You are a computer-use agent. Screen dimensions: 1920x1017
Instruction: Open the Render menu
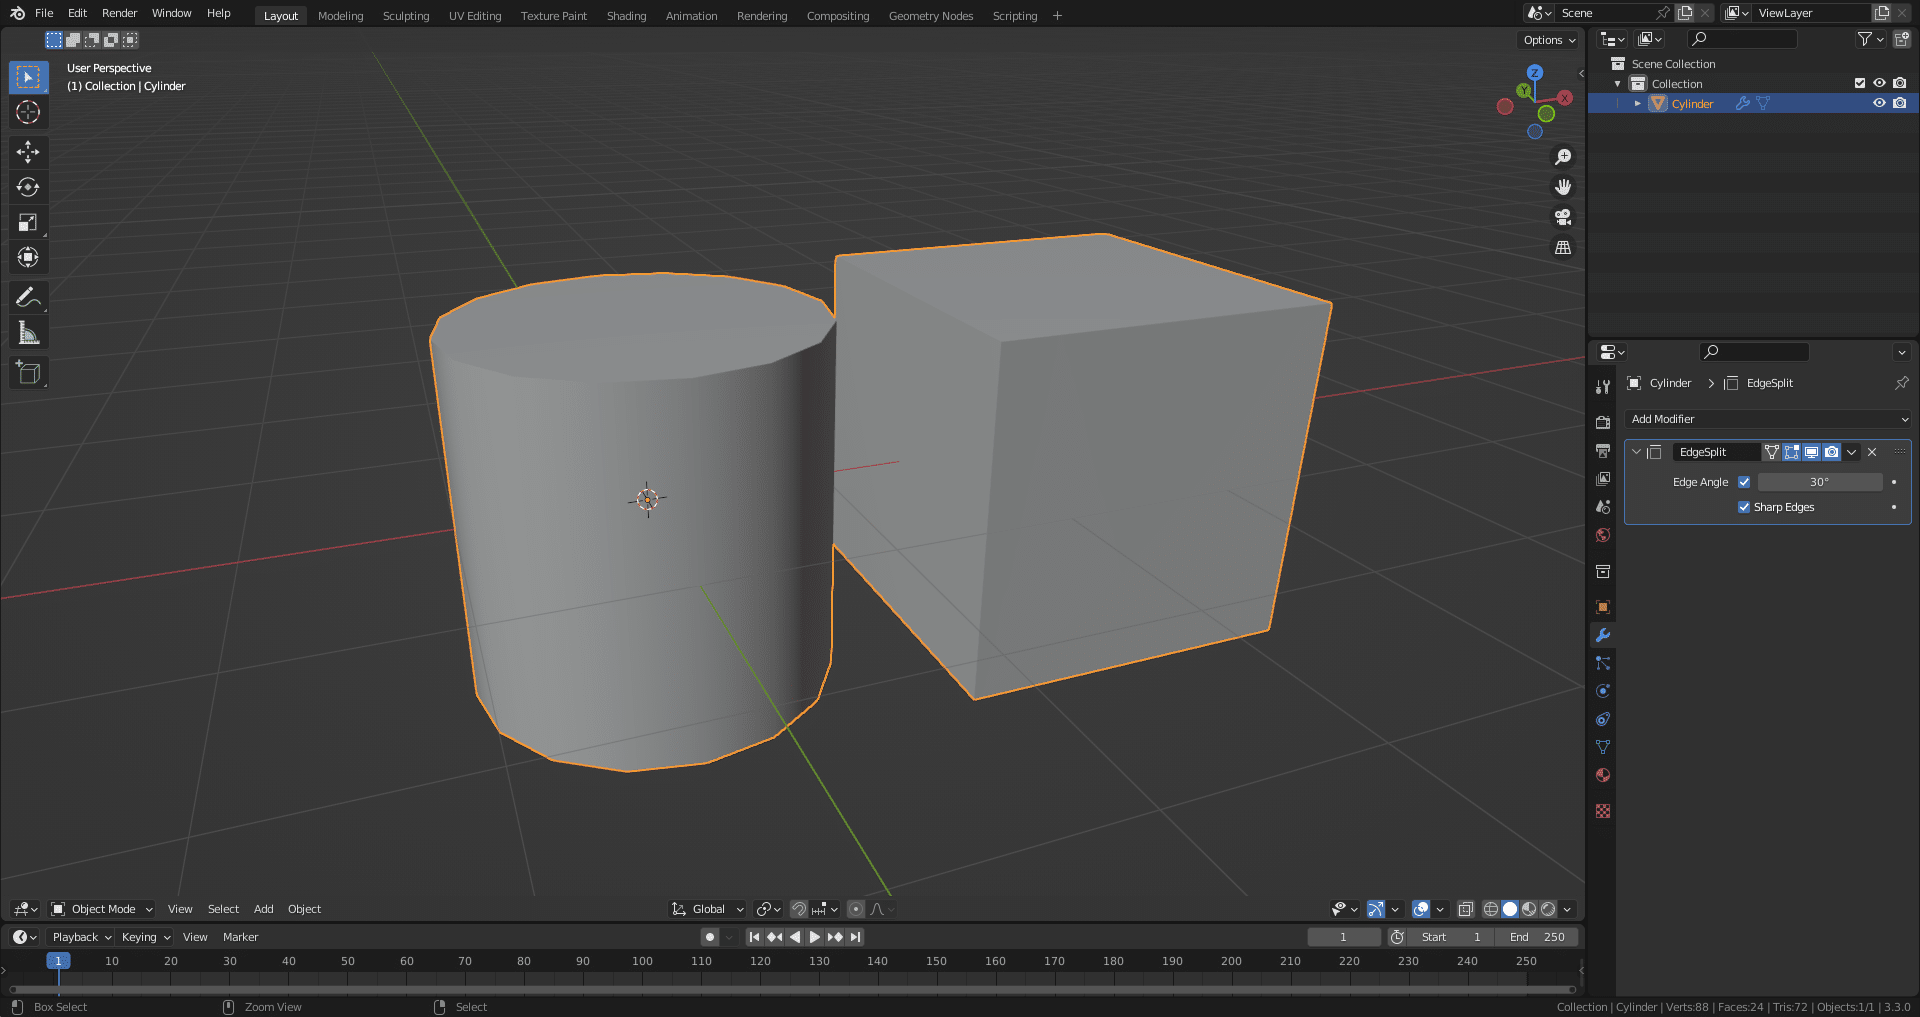(x=119, y=13)
